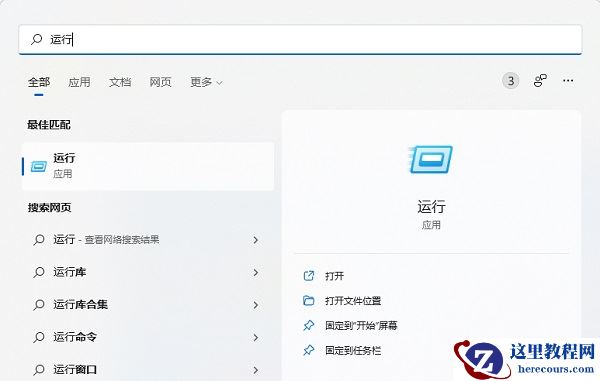Click the search box containing 运行
This screenshot has width=600, height=381.
300,39
